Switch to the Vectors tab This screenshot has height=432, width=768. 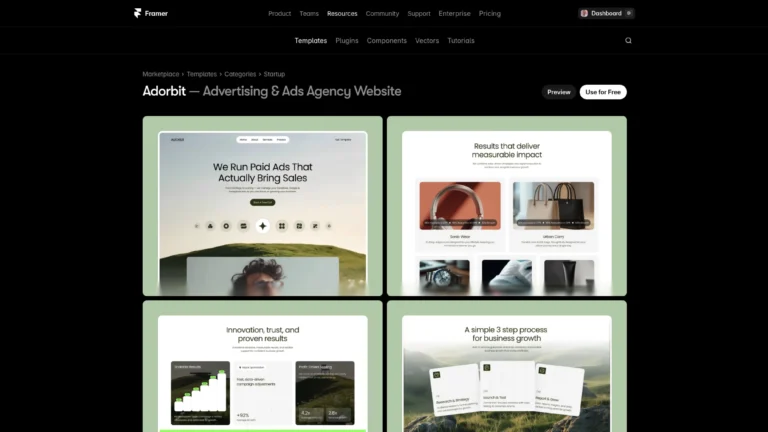tap(427, 41)
